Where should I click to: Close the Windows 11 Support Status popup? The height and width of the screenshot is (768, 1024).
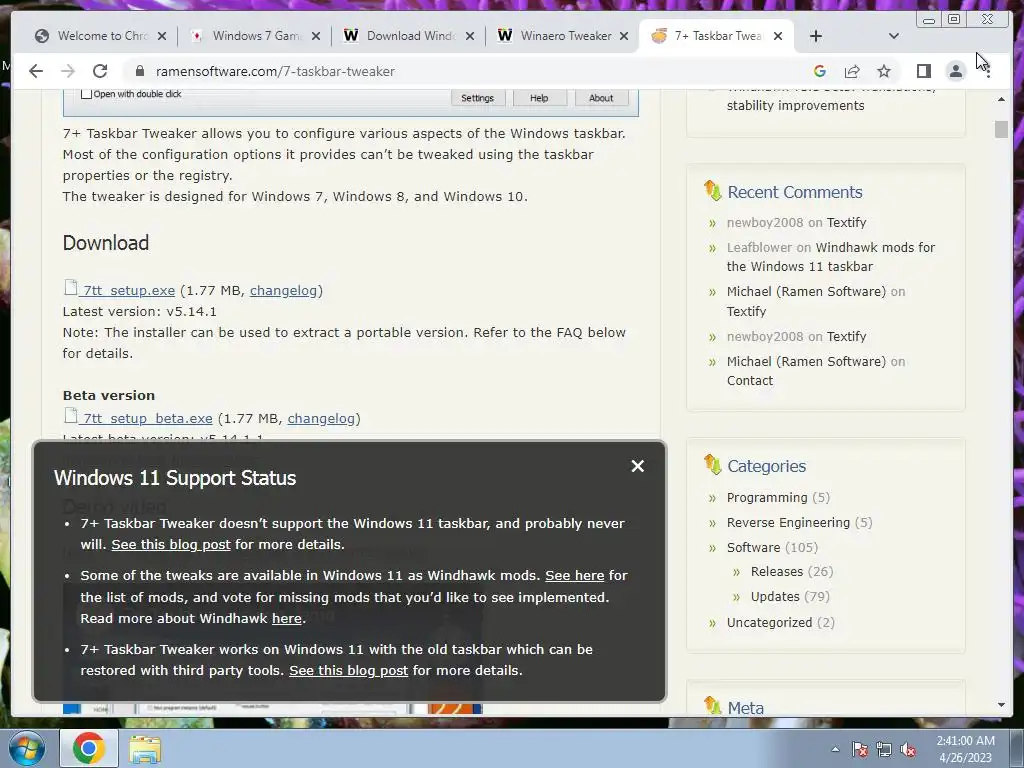[637, 466]
